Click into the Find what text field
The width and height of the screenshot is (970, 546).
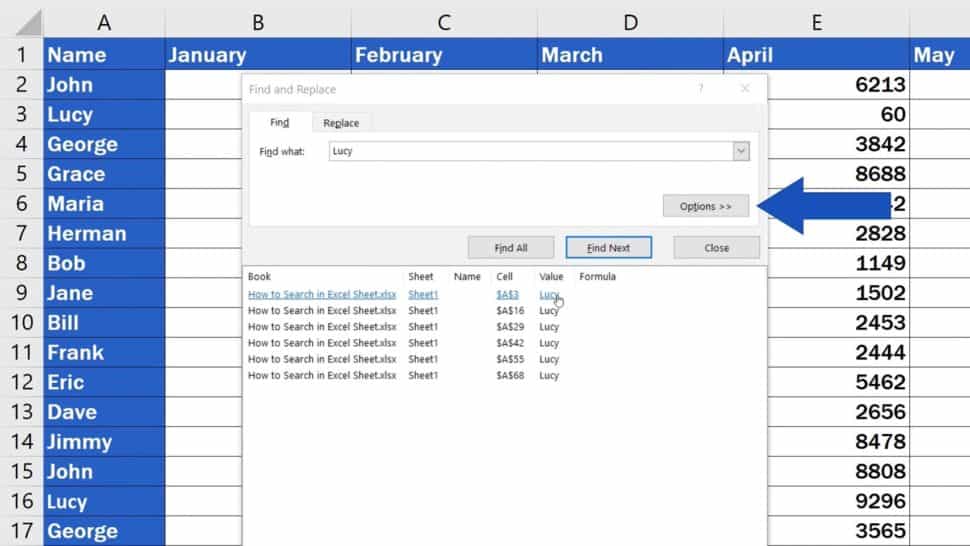point(530,151)
